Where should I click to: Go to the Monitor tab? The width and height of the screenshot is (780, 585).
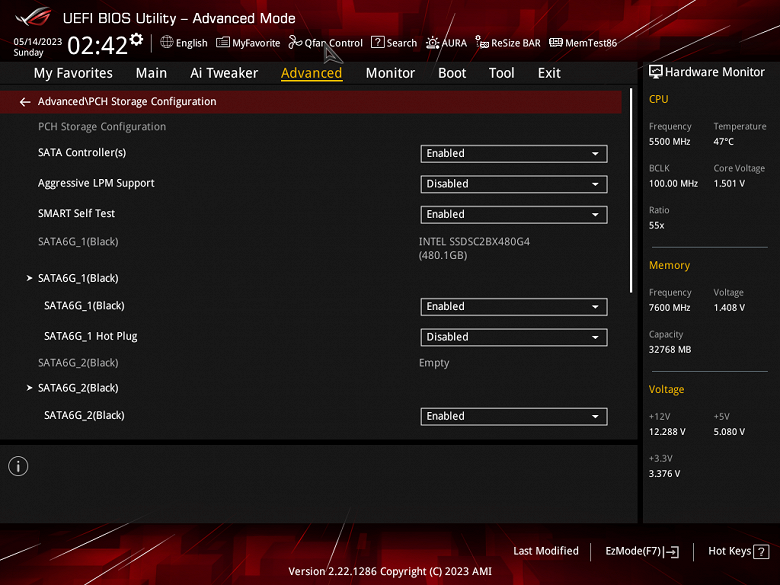click(390, 73)
